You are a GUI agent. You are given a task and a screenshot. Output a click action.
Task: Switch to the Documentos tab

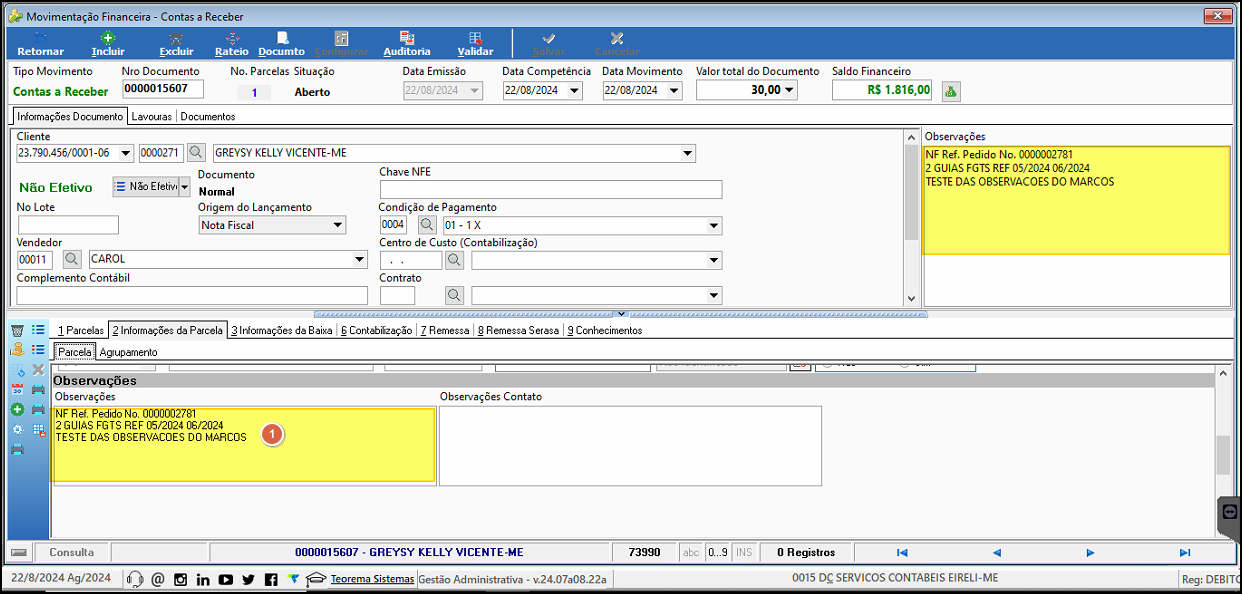click(x=208, y=116)
